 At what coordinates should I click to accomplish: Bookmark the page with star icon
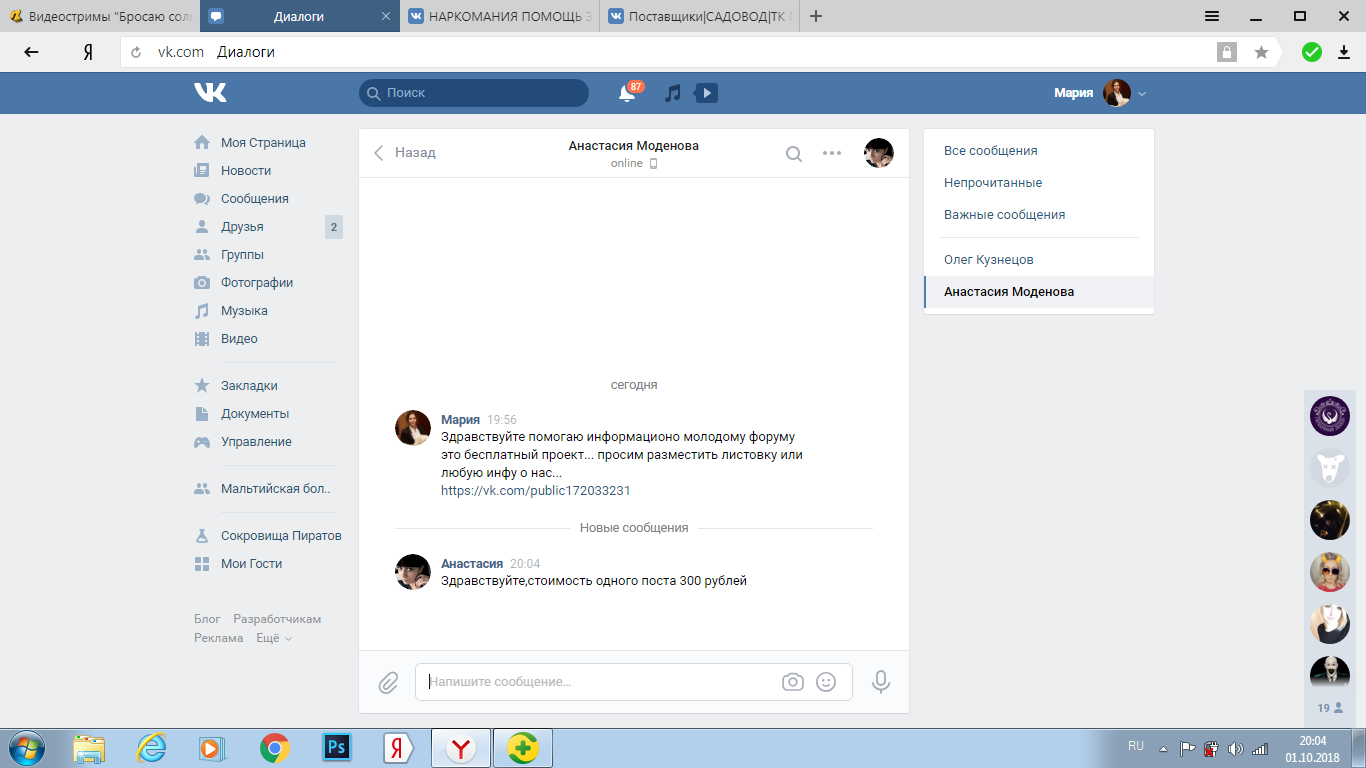[x=1262, y=52]
